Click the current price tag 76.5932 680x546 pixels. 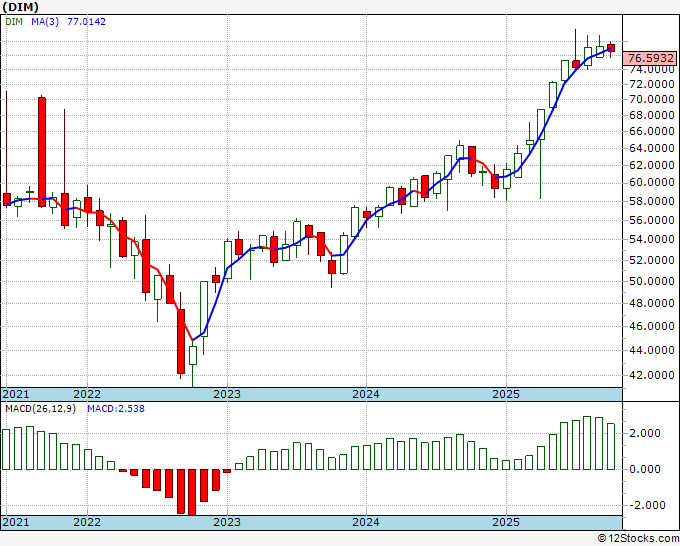coord(651,58)
